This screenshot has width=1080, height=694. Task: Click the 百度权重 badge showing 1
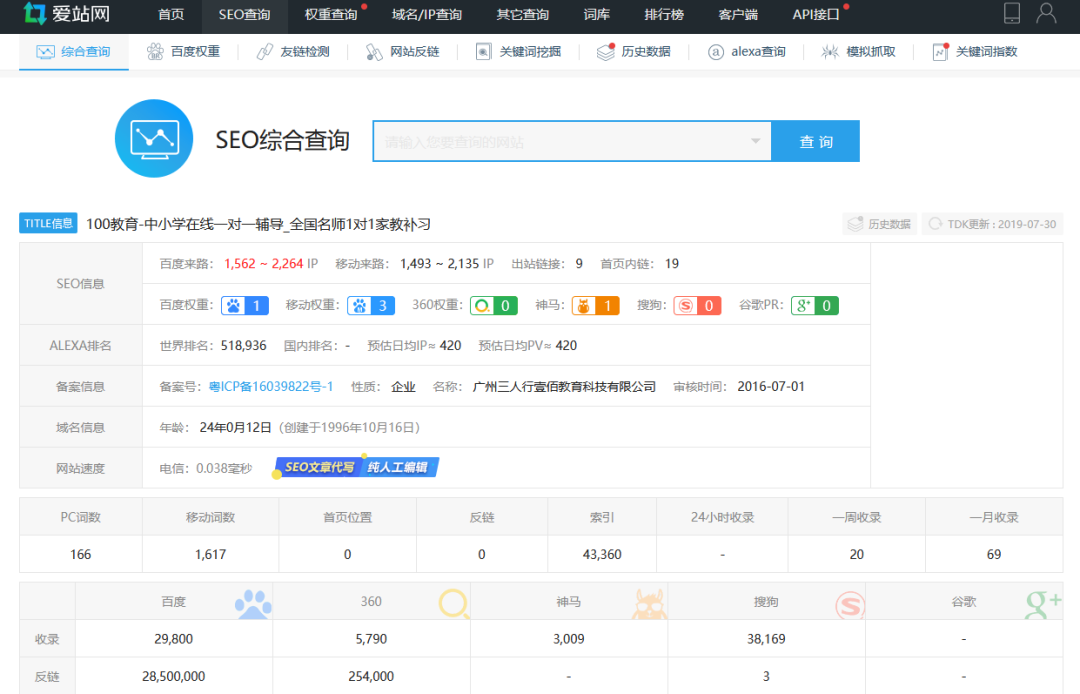click(x=245, y=306)
